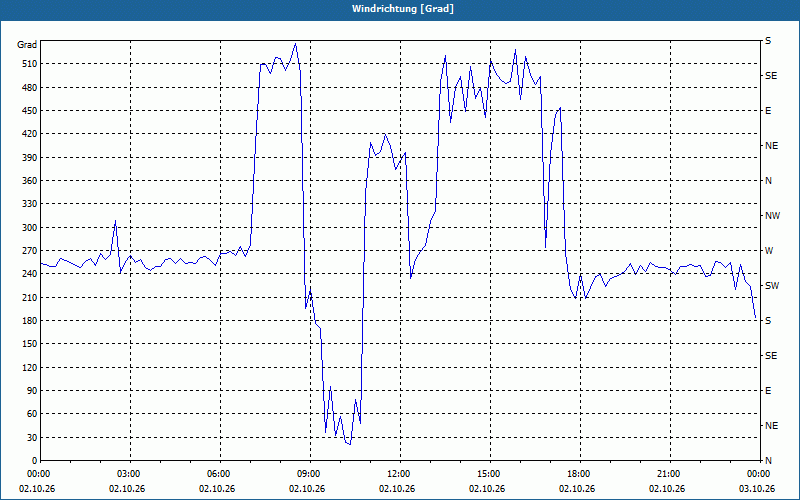Screen dimensions: 800x500
Task: Select the y-axis value "270"
Action: point(30,251)
